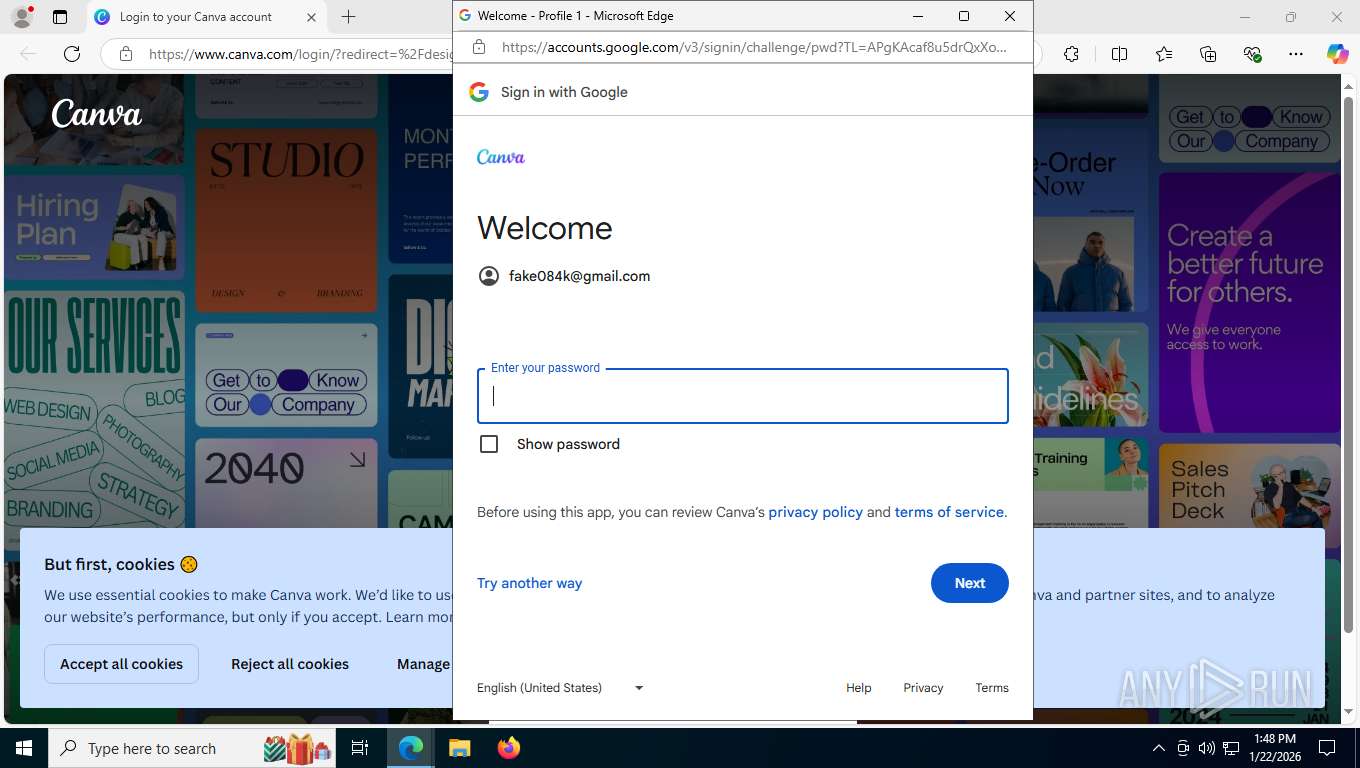
Task: Click the lock icon in popup address bar
Action: (x=479, y=47)
